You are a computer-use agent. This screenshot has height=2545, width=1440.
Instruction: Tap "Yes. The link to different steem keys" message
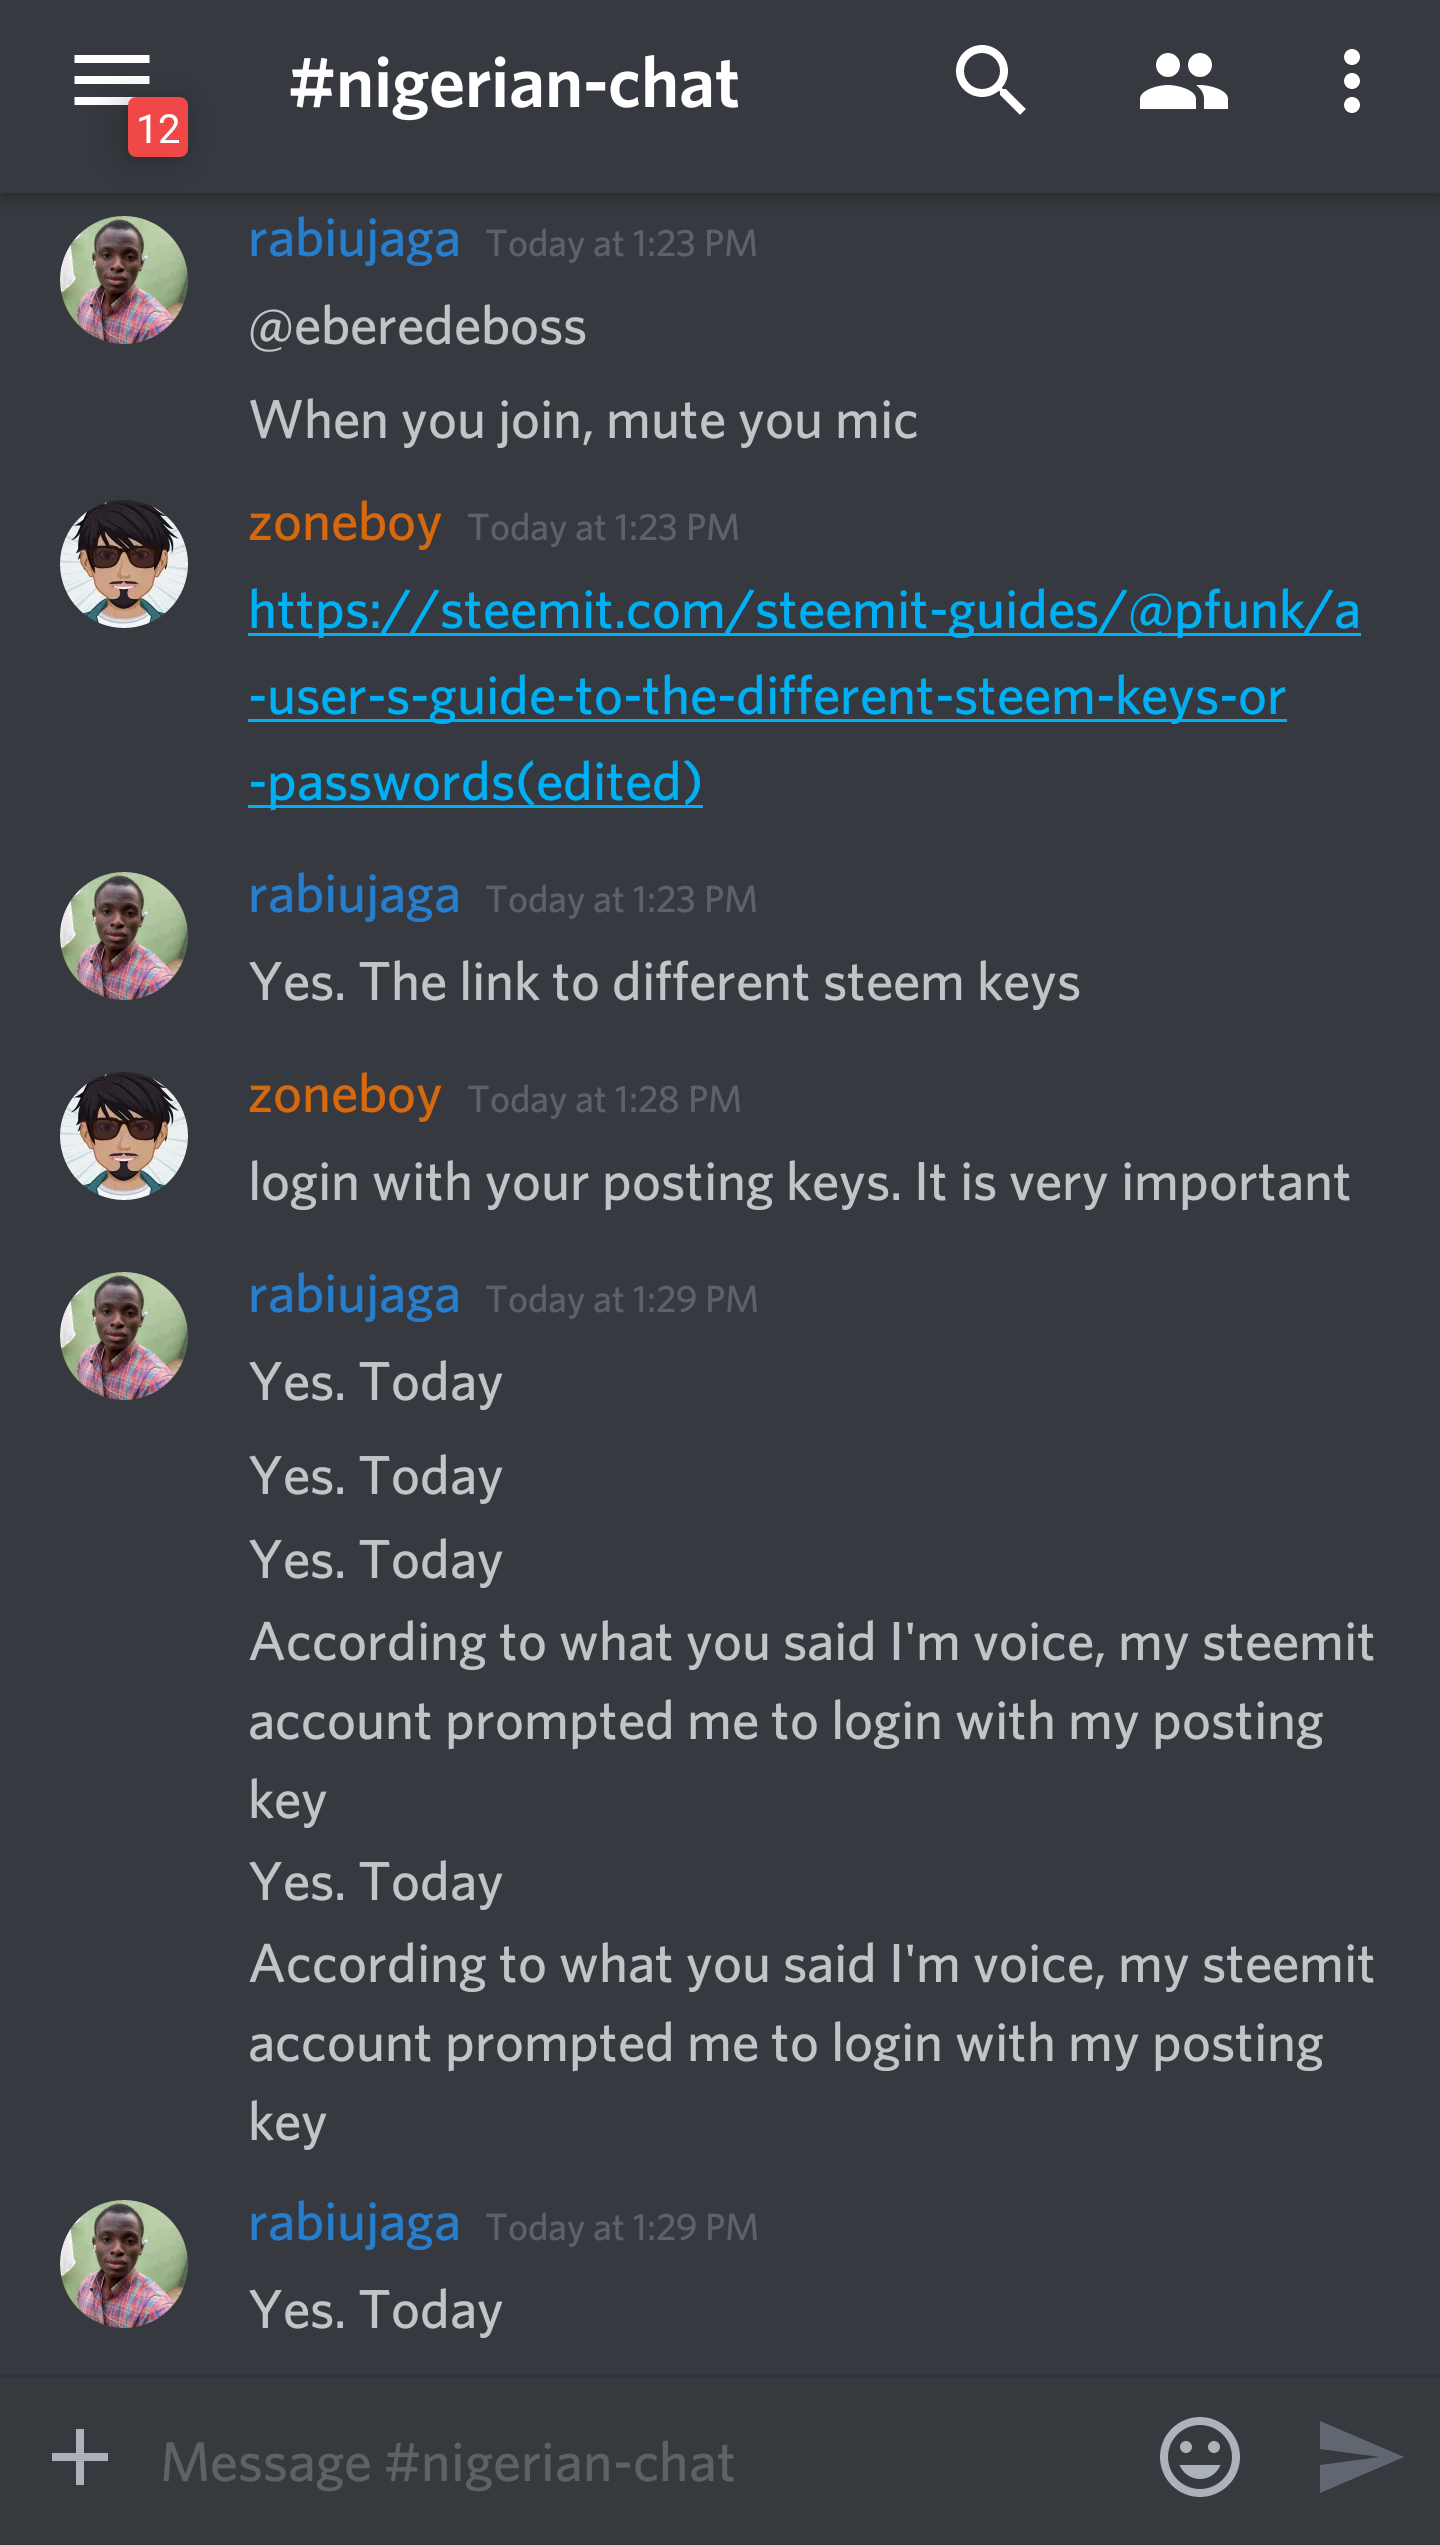(665, 983)
